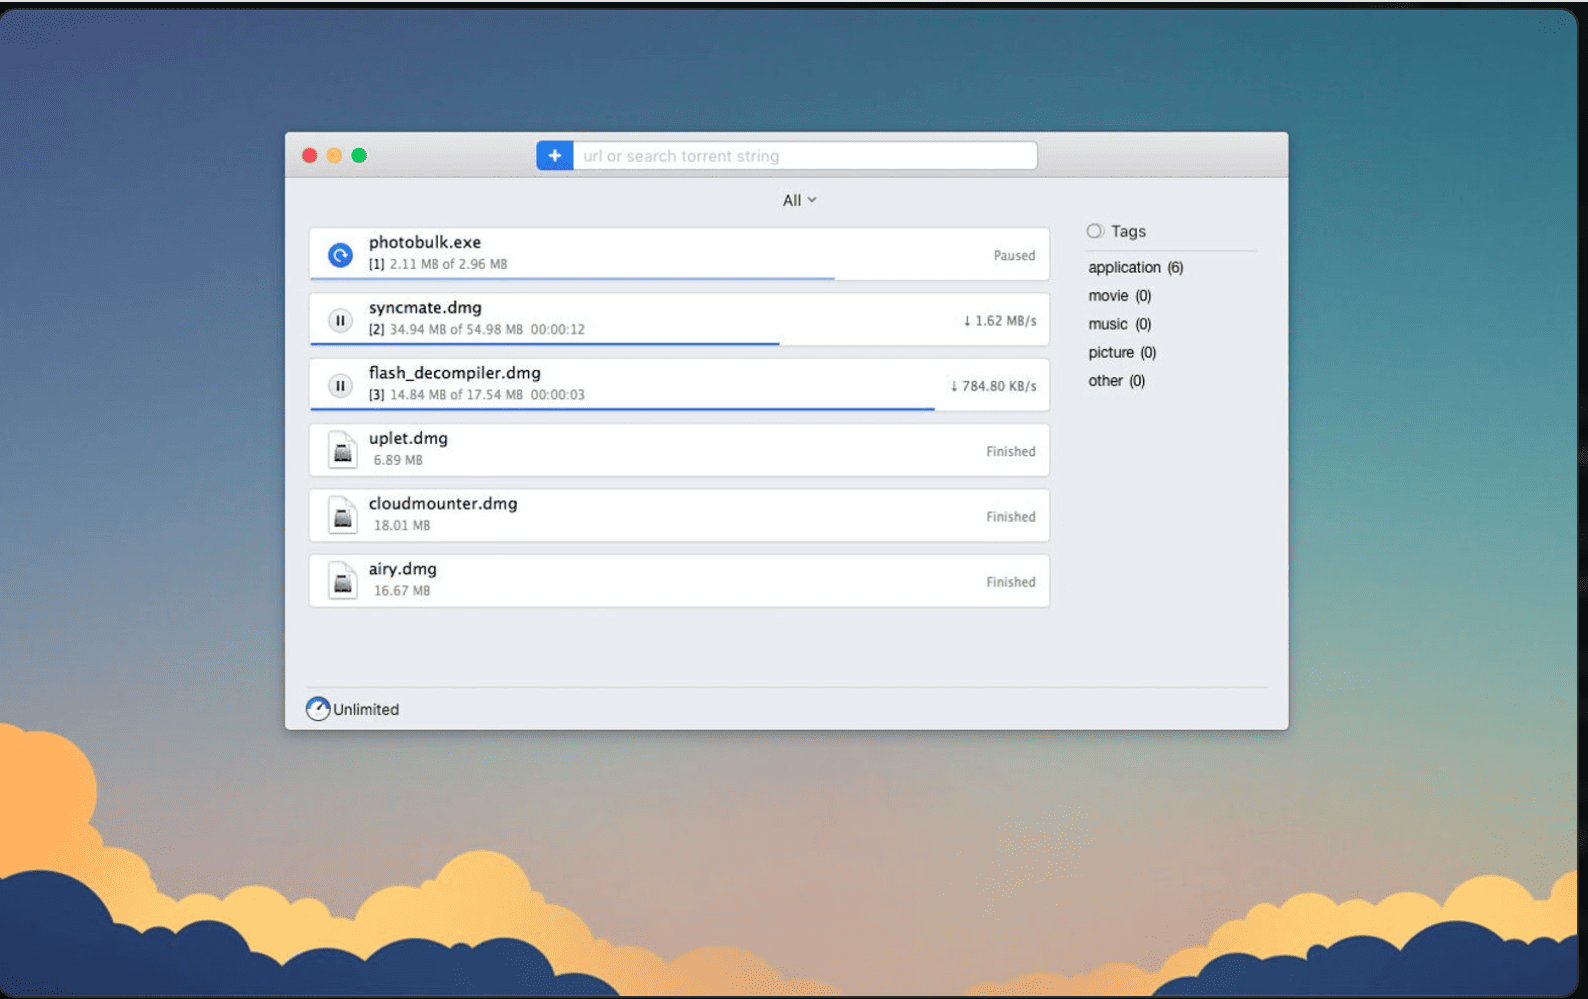This screenshot has width=1588, height=999.
Task: Zoom the window with the green button
Action: [359, 155]
